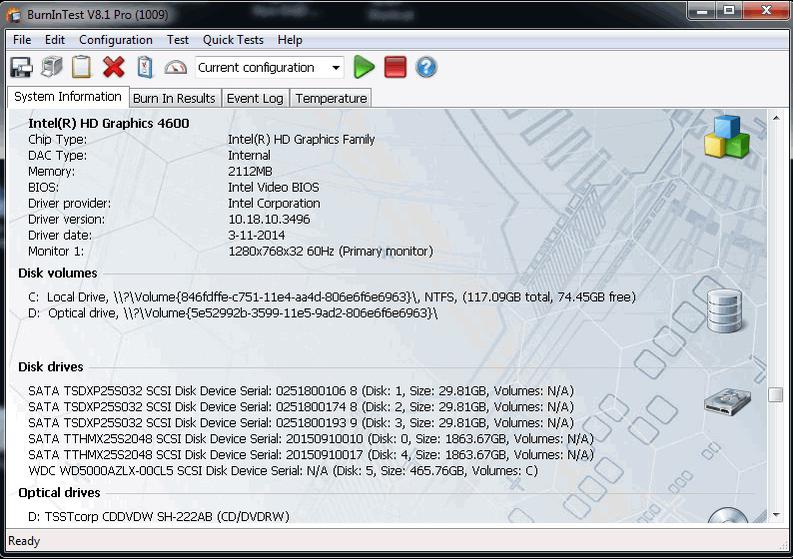
Task: Click disk drive row with serial 0251800193 9
Action: click(x=301, y=423)
